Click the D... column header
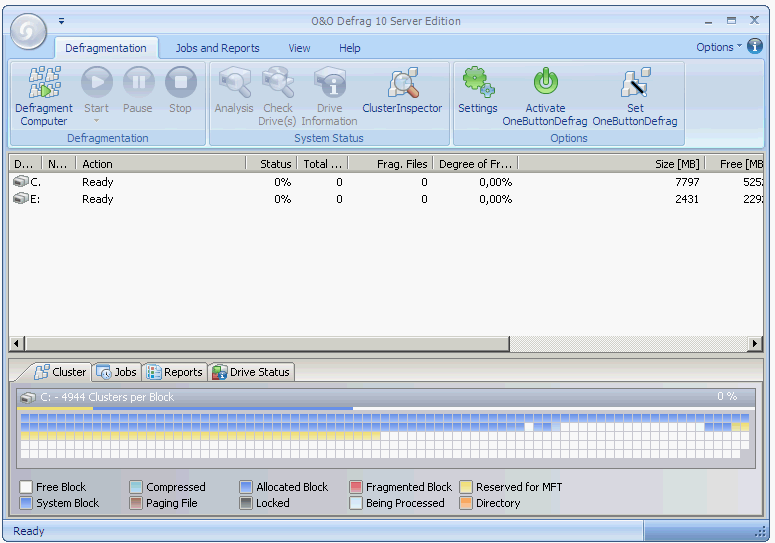Viewport: 775px width, 543px height. pos(25,164)
